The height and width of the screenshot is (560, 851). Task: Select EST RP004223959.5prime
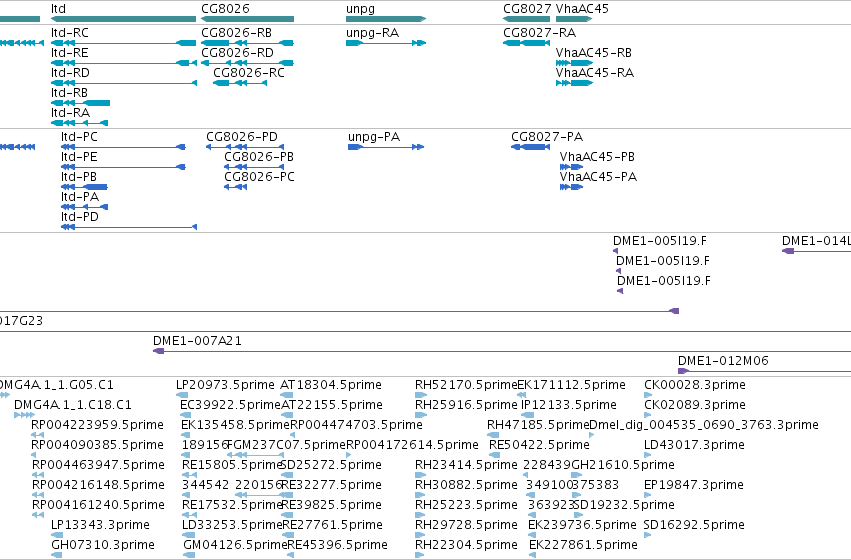pos(97,425)
